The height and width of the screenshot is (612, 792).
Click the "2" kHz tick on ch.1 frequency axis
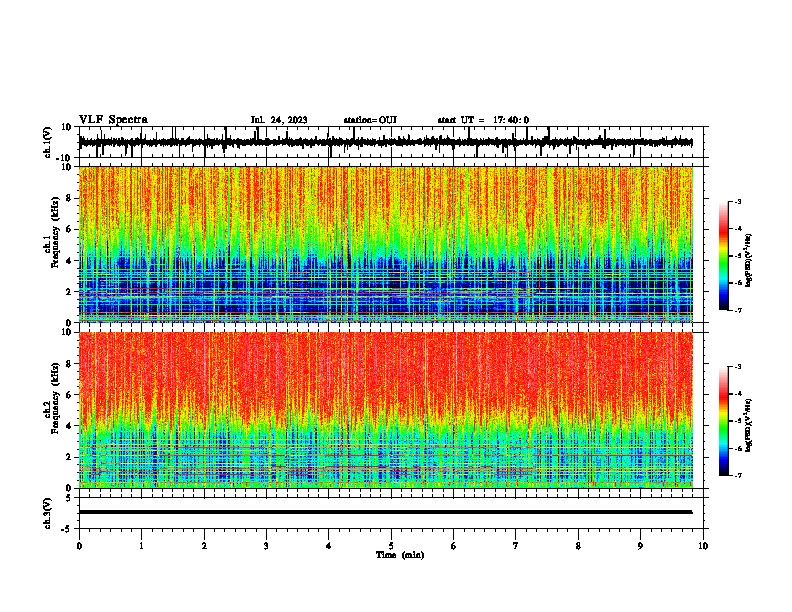coord(69,292)
